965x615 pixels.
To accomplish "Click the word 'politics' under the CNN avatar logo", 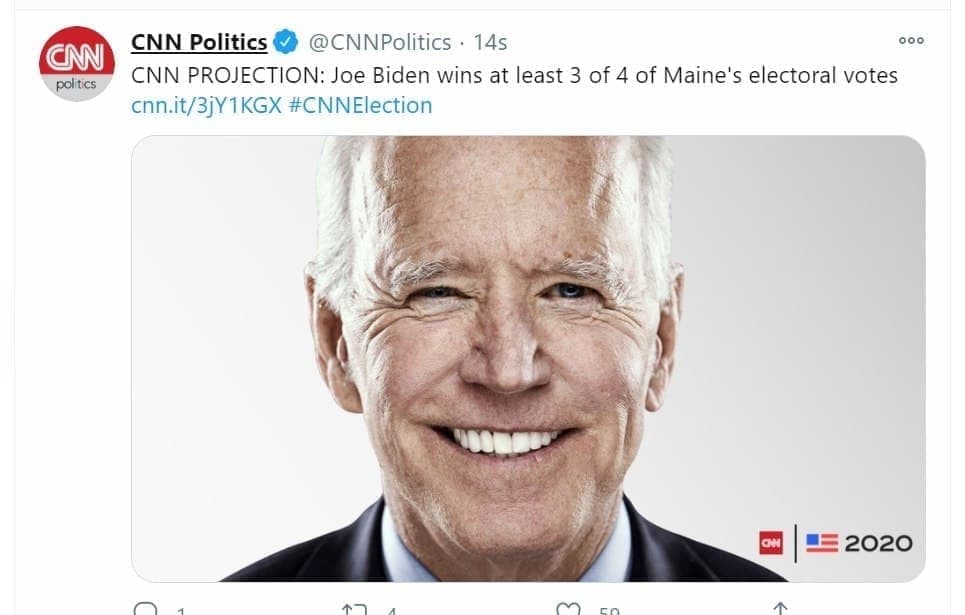I will (x=76, y=84).
